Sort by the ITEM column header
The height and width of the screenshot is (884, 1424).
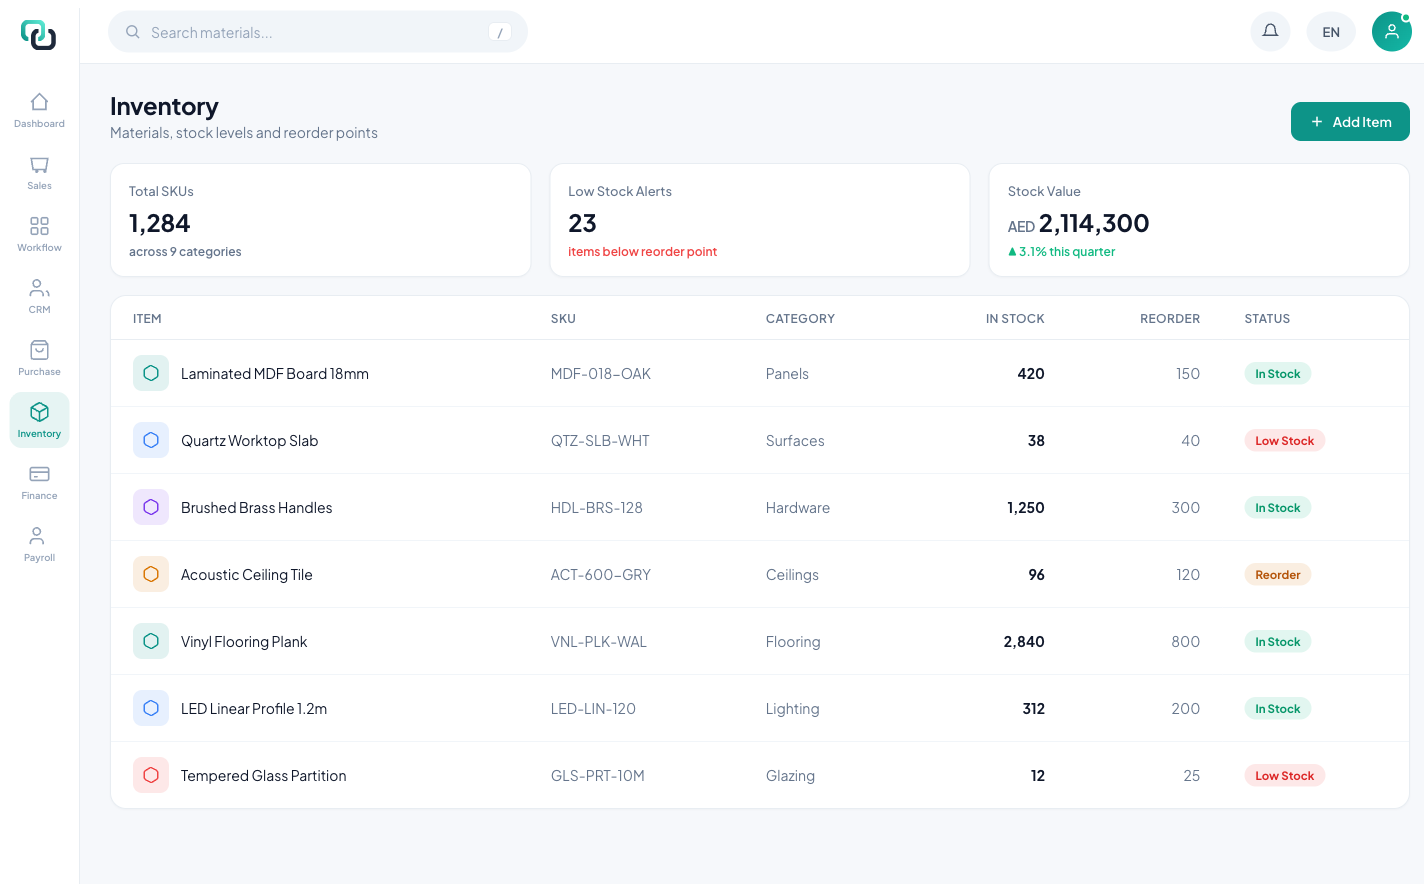tap(147, 319)
